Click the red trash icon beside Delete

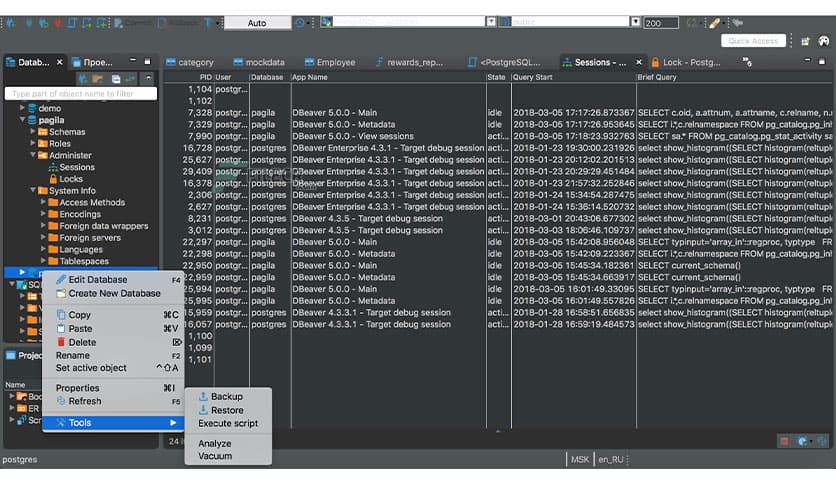pyautogui.click(x=61, y=342)
